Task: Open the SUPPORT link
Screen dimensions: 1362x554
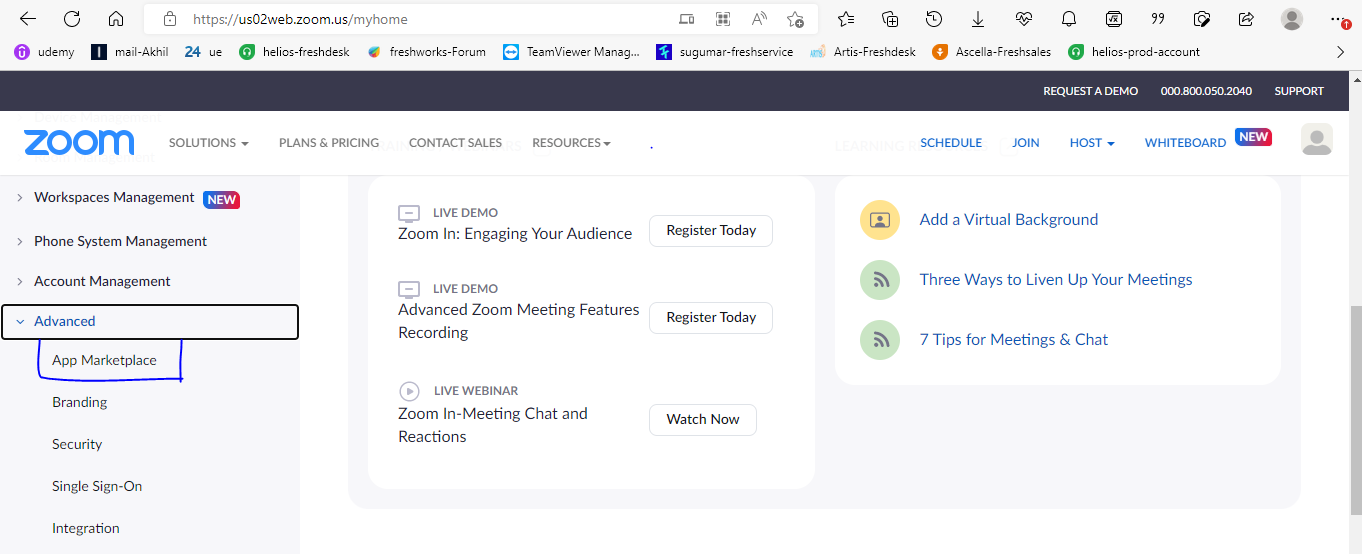Action: click(x=1299, y=91)
